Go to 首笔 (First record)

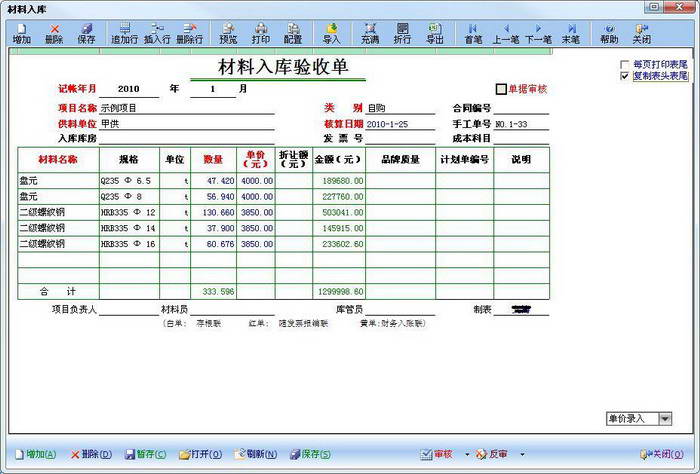coord(473,34)
